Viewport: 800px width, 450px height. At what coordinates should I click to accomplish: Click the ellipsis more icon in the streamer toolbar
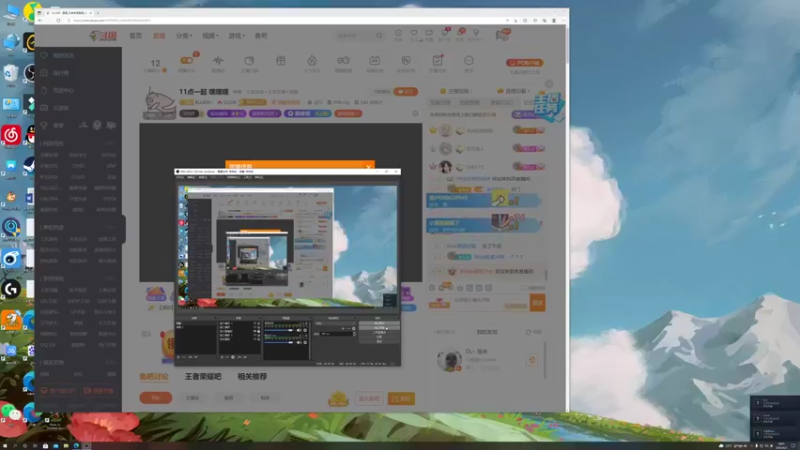point(468,61)
